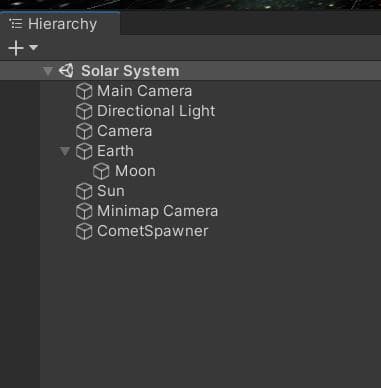
Task: Select the Solar System scene row
Action: pos(190,71)
